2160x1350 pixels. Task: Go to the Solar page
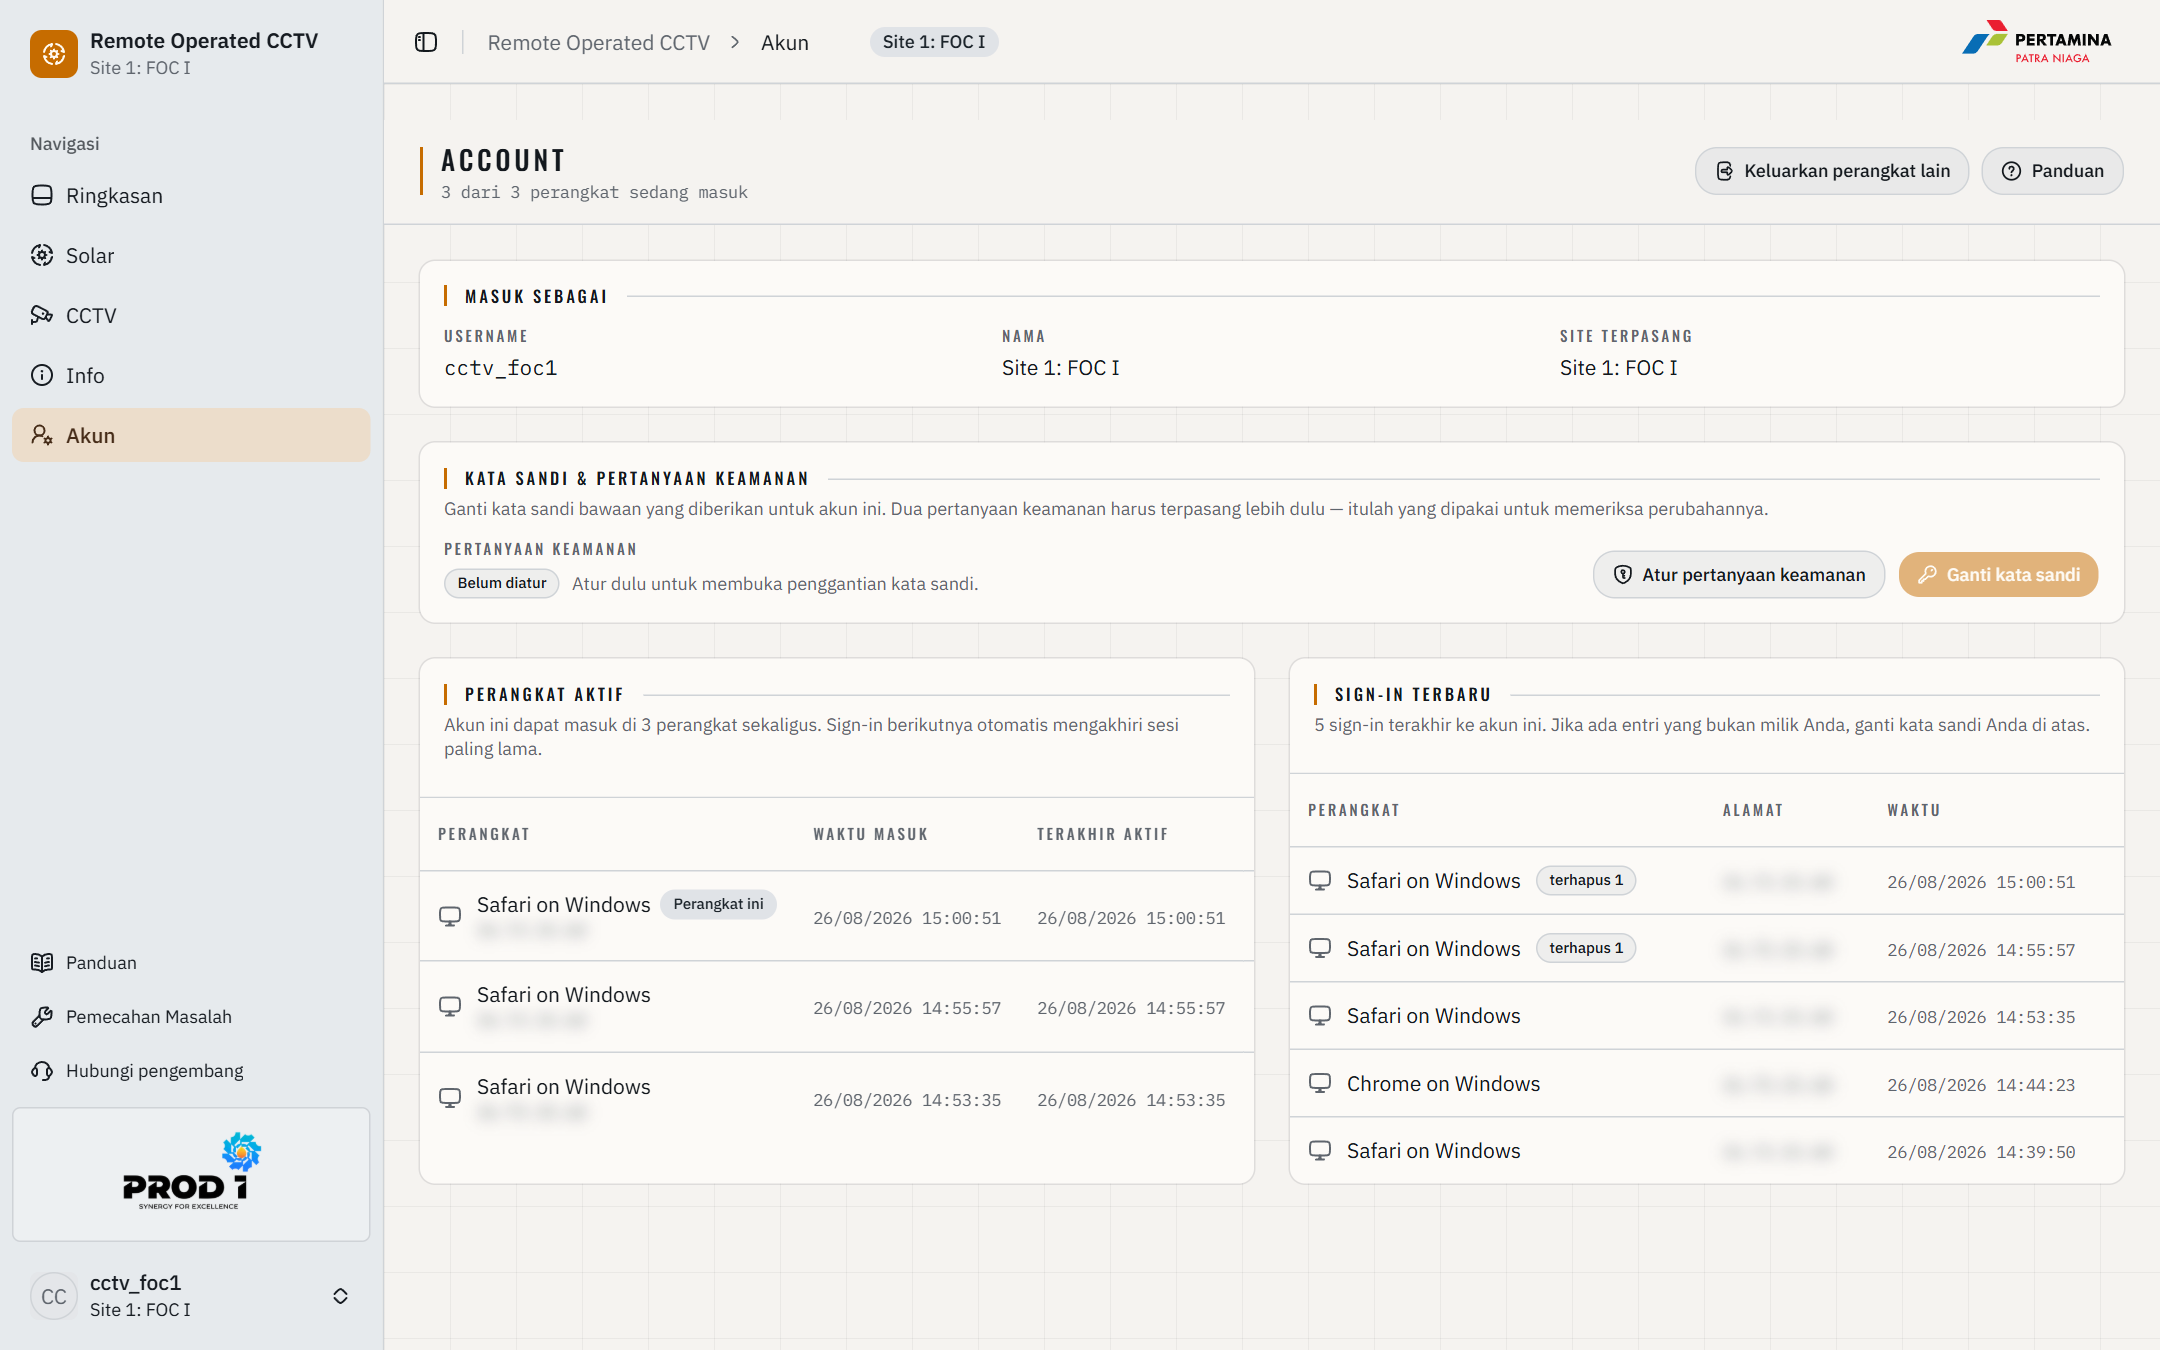coord(191,256)
